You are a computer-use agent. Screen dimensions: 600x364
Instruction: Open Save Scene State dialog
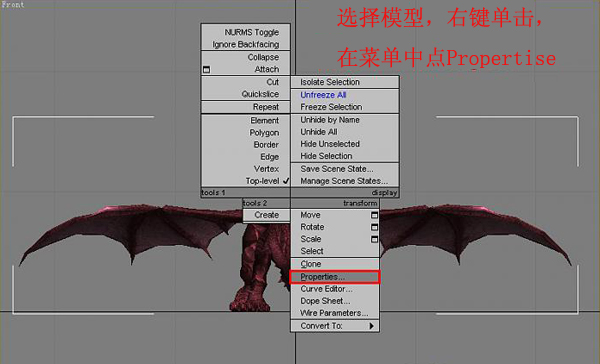(337, 169)
